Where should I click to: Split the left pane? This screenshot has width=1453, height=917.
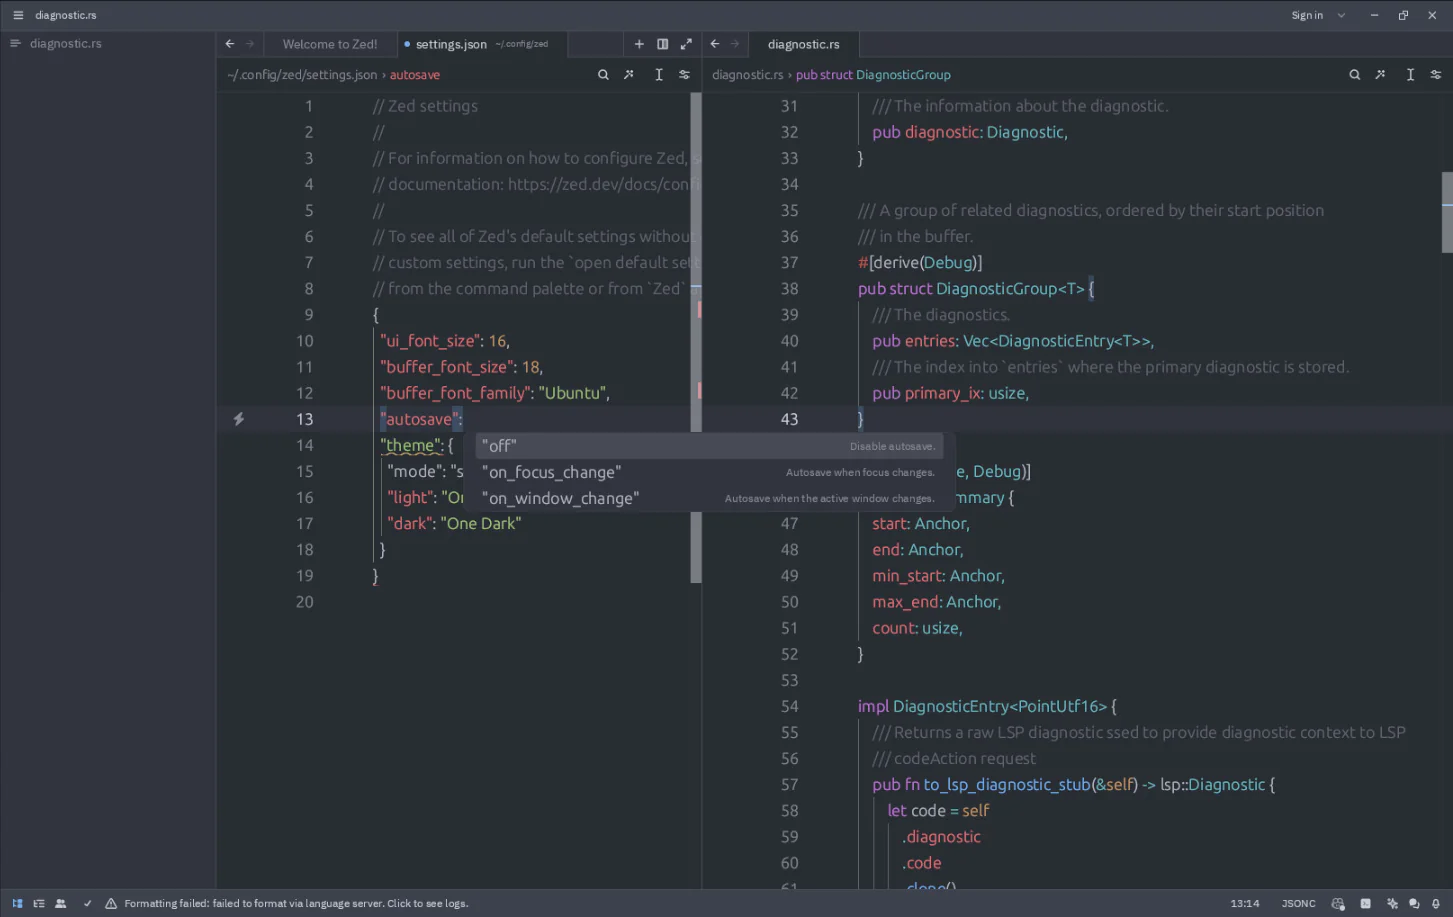(x=662, y=44)
